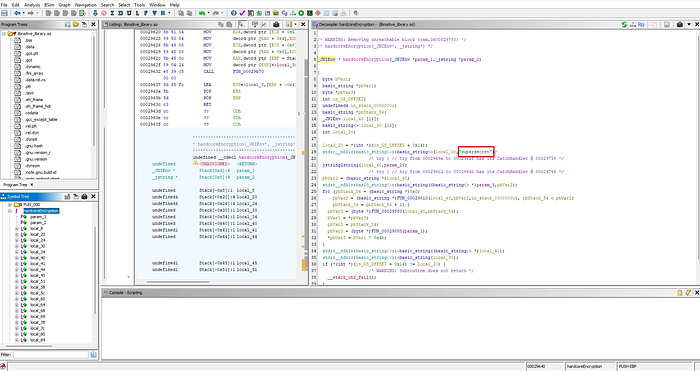
Task: Close the Symbol Tree panel
Action: point(93,196)
